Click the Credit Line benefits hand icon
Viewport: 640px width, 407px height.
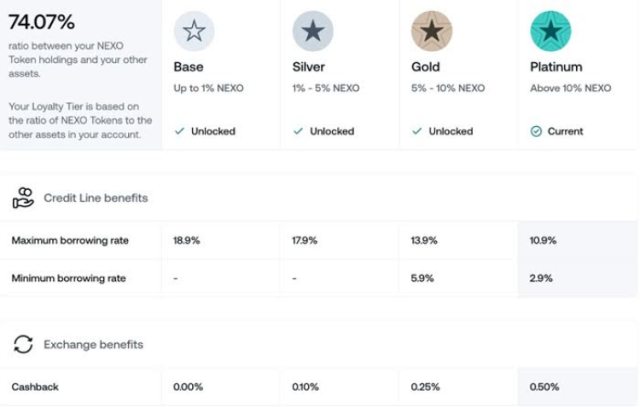(23, 198)
